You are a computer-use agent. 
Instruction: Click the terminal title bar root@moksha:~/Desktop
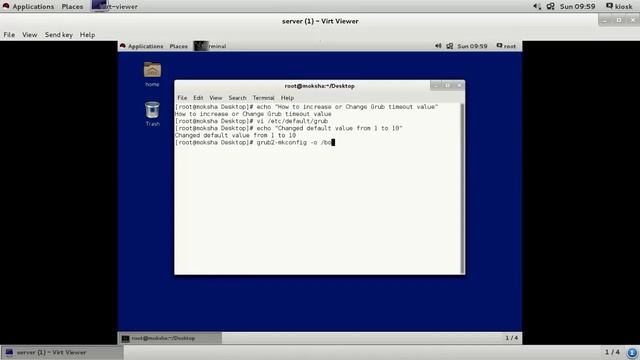coord(319,86)
